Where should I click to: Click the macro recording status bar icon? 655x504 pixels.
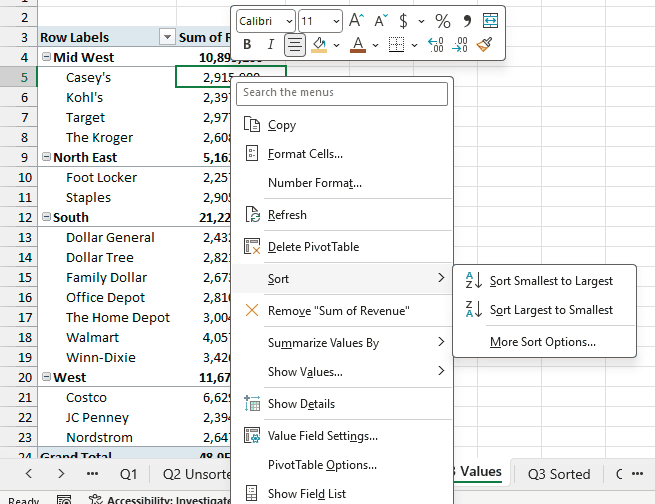click(x=64, y=499)
